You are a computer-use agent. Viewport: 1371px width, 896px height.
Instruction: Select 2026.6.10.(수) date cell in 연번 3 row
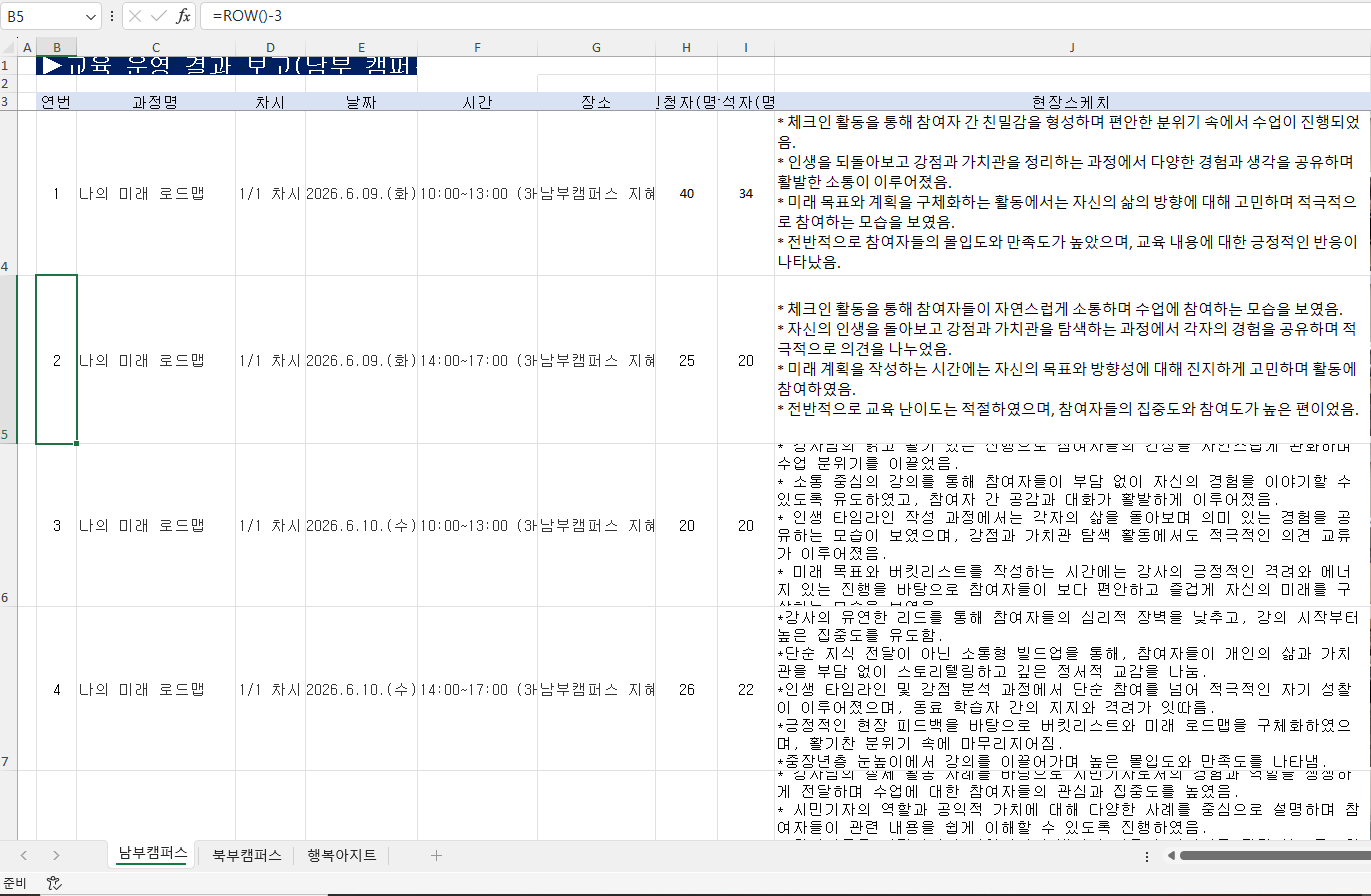[x=361, y=525]
